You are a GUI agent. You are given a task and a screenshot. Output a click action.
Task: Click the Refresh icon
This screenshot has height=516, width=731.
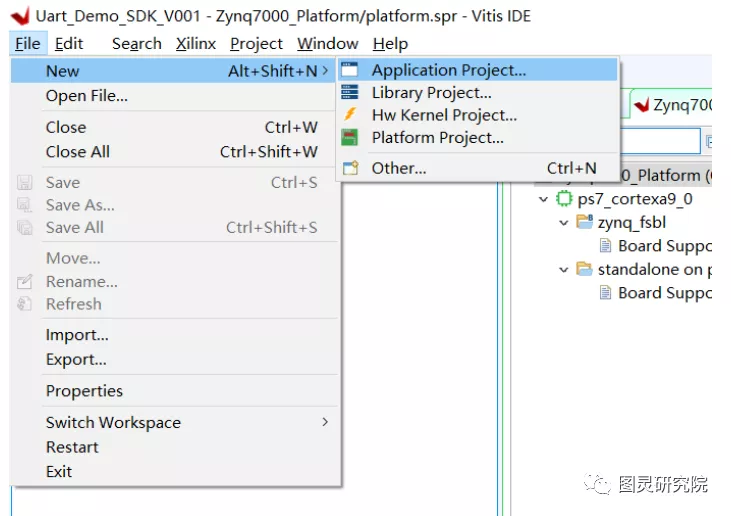pos(24,304)
